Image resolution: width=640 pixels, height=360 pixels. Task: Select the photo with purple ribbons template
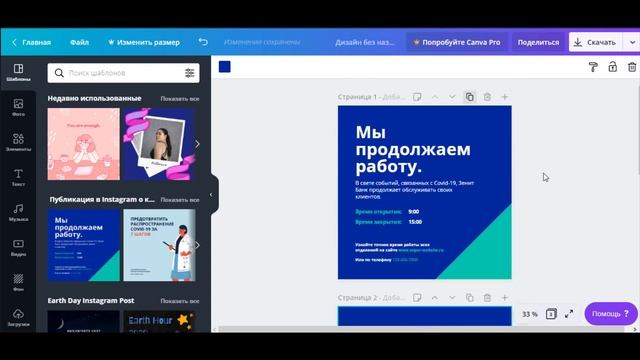pyautogui.click(x=159, y=144)
